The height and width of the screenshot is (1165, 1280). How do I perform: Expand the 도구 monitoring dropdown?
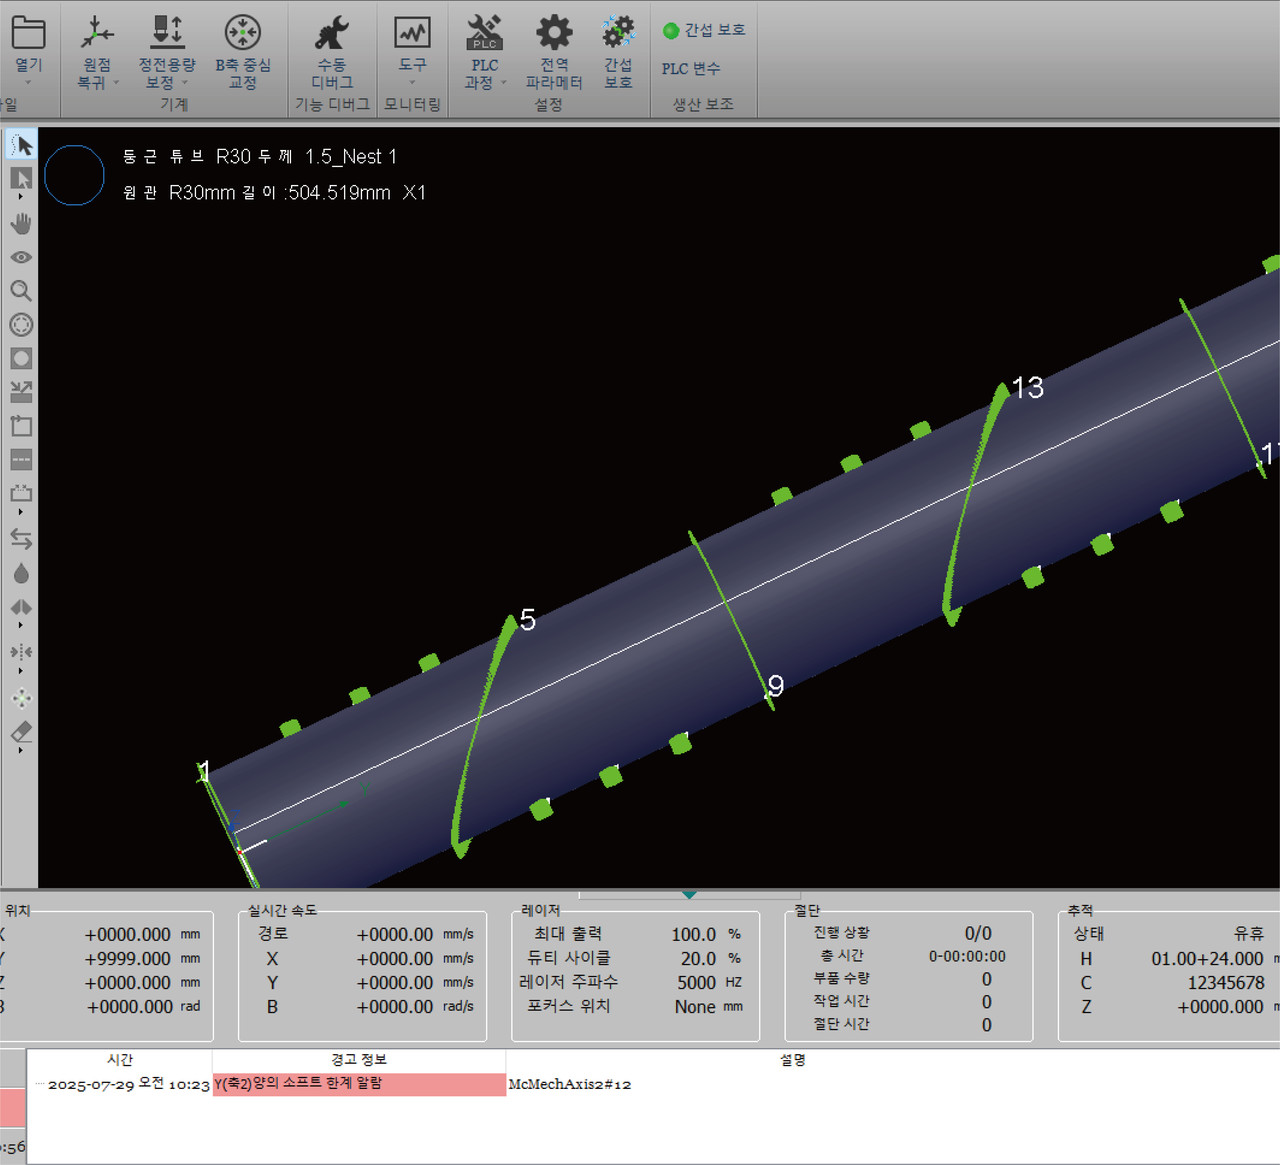[x=412, y=83]
